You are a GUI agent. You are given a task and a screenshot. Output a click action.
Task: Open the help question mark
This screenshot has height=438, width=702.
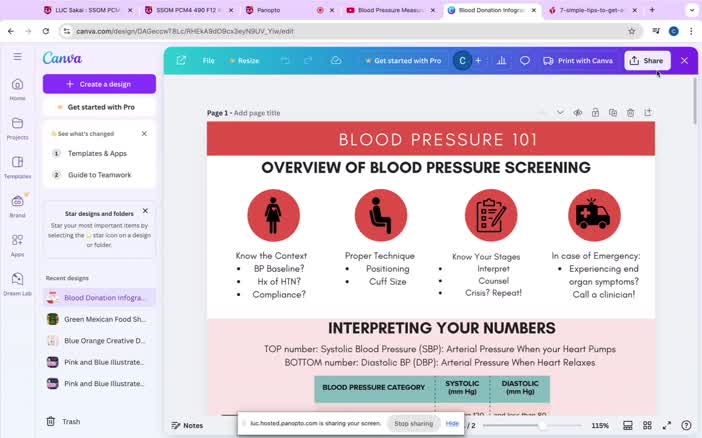686,425
